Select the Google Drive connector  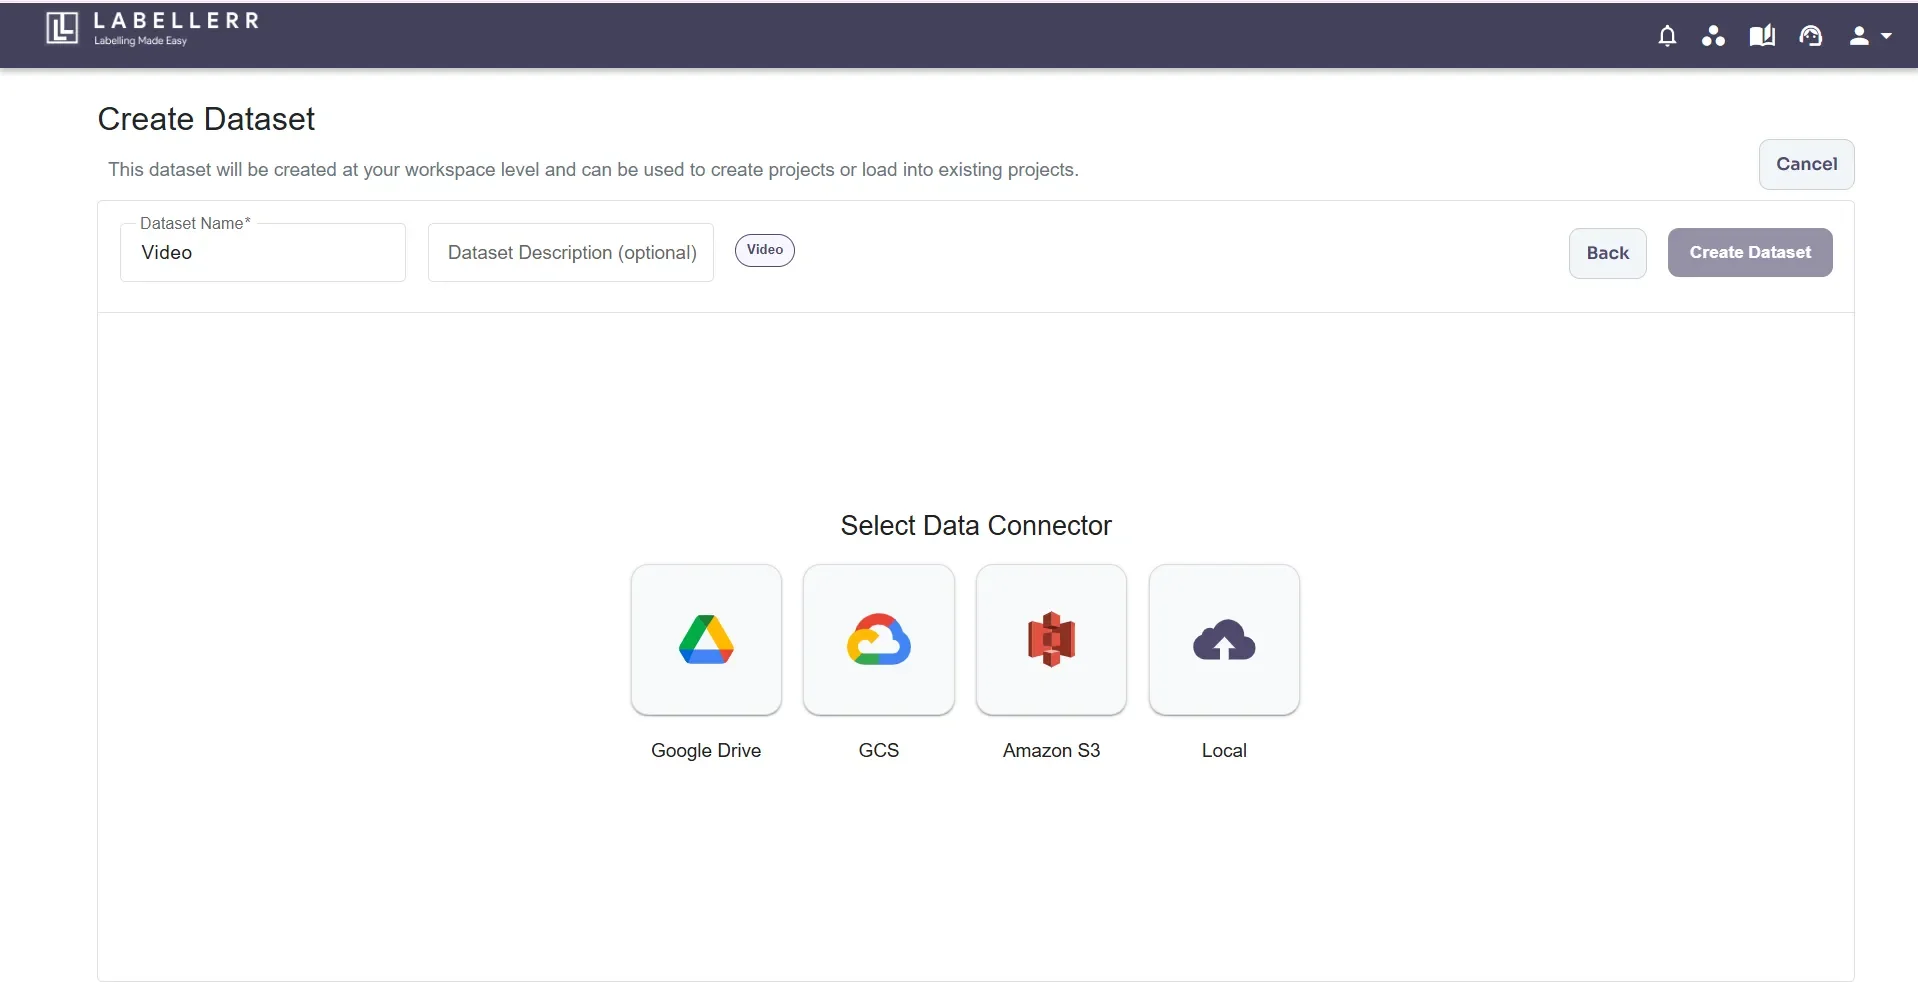[x=706, y=640]
